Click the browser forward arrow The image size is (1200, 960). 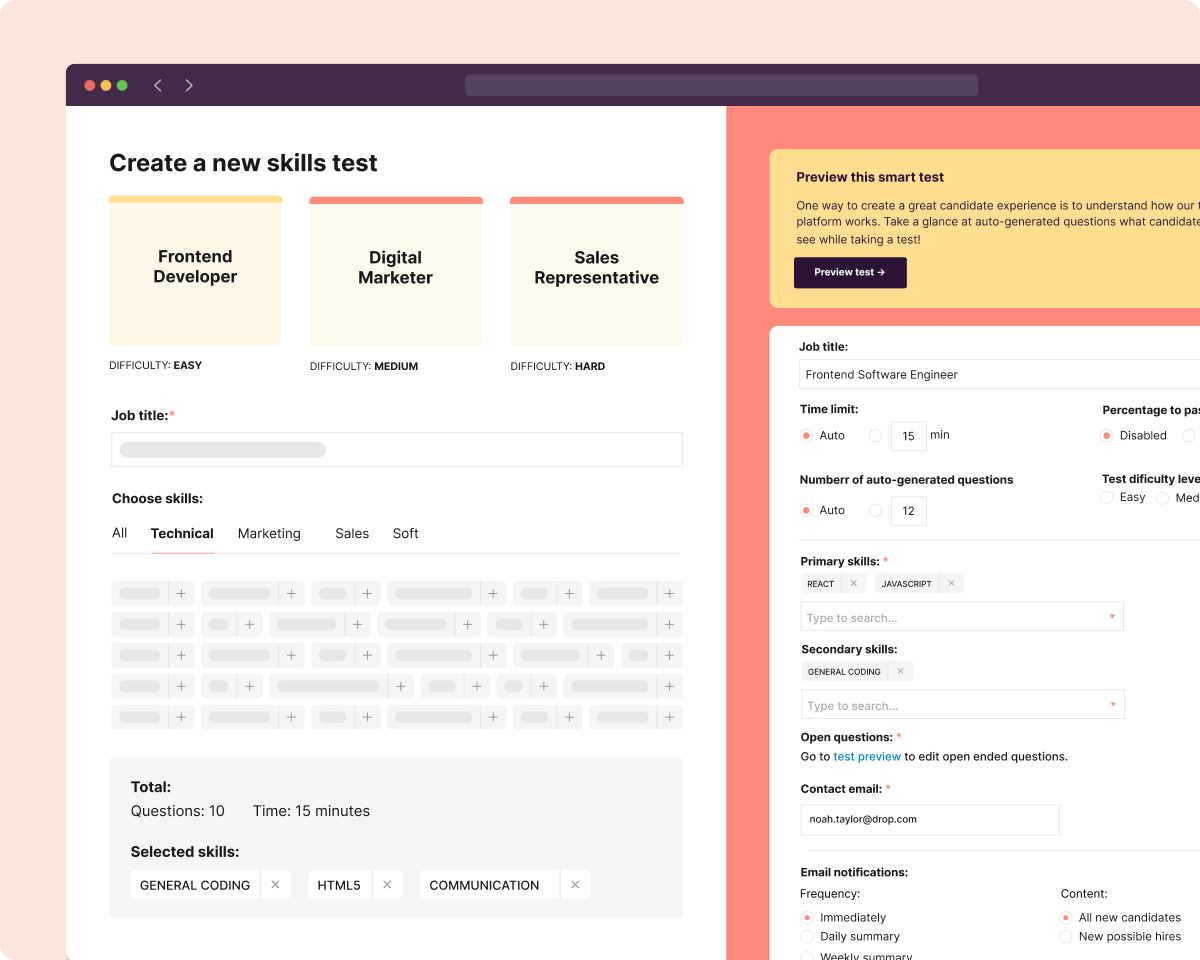click(x=189, y=85)
